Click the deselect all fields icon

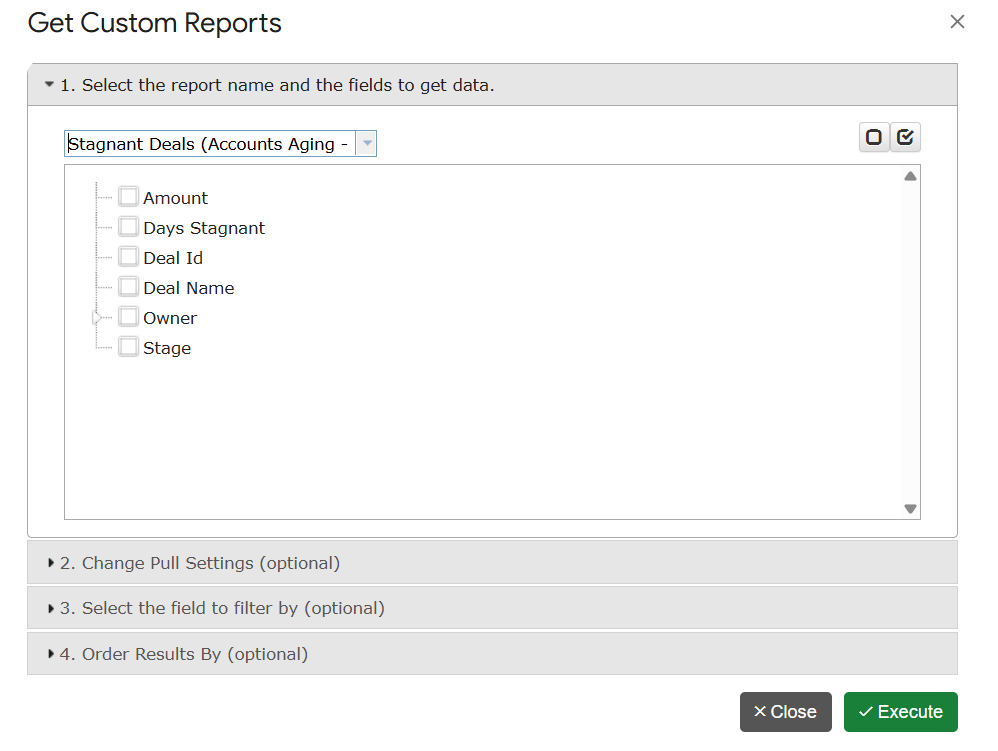tap(874, 138)
